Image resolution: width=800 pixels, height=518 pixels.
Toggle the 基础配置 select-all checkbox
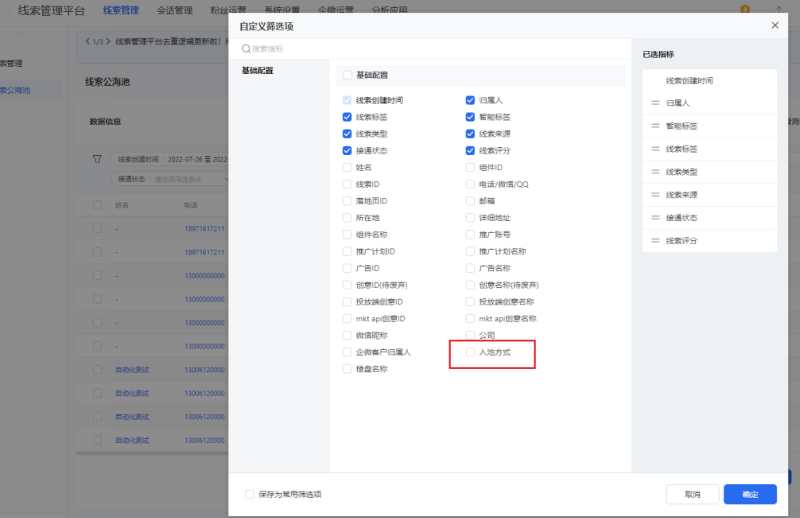pos(347,75)
